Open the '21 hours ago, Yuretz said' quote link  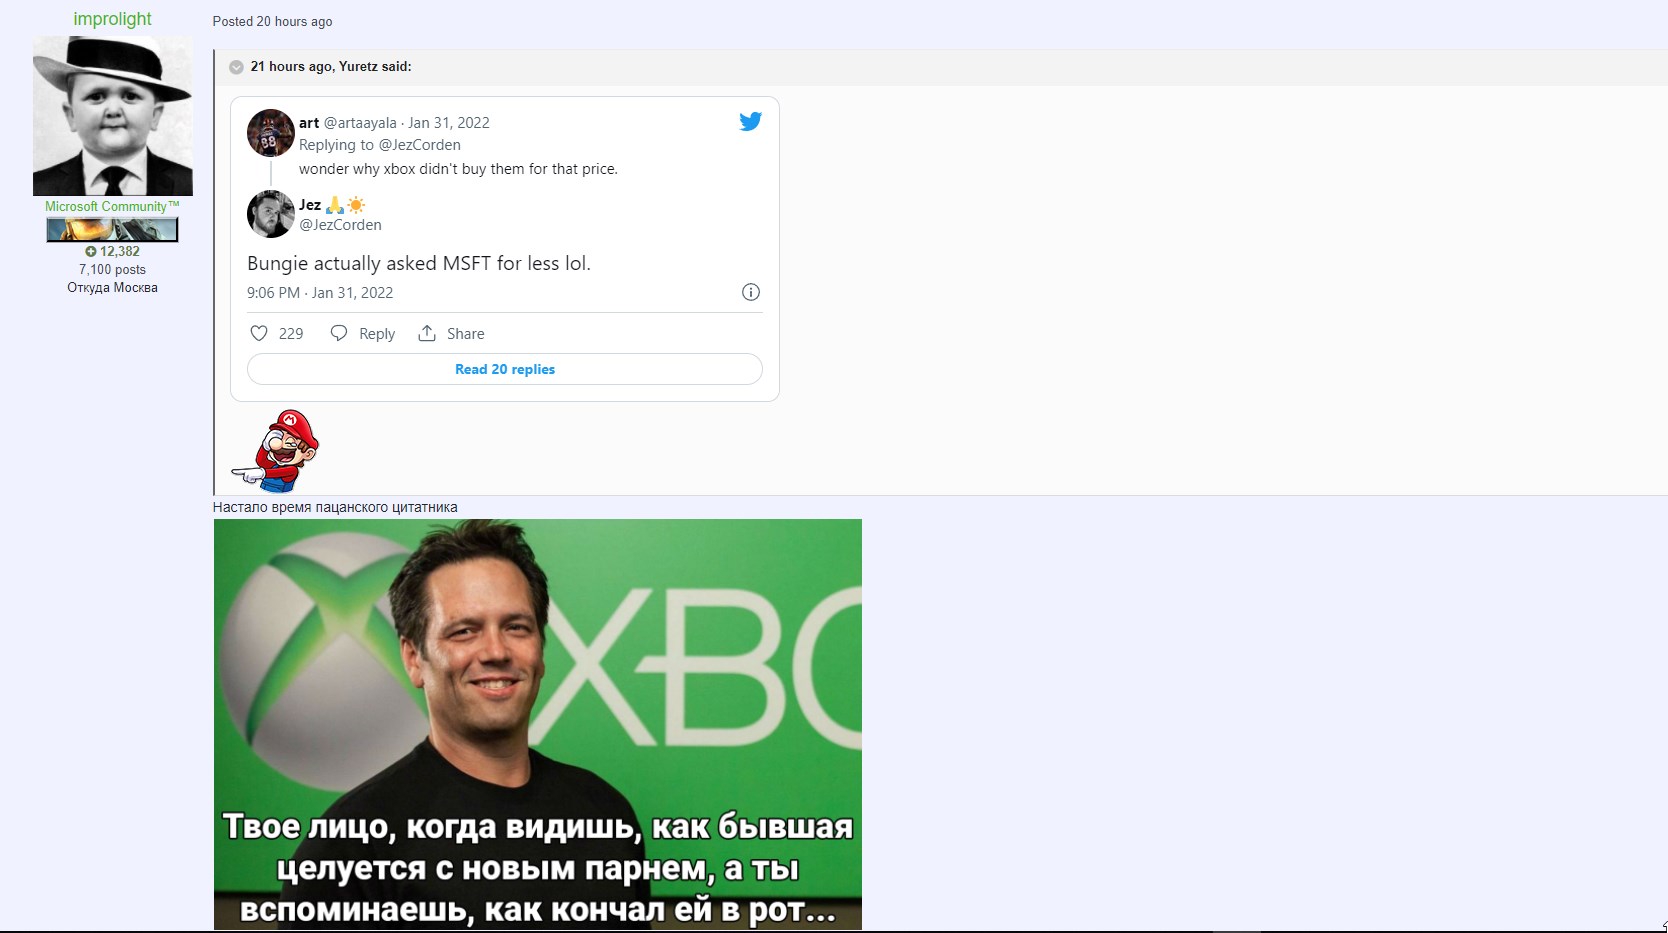(x=331, y=66)
